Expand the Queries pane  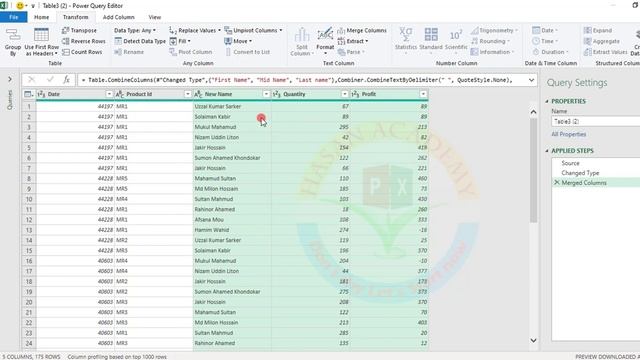coord(10,79)
